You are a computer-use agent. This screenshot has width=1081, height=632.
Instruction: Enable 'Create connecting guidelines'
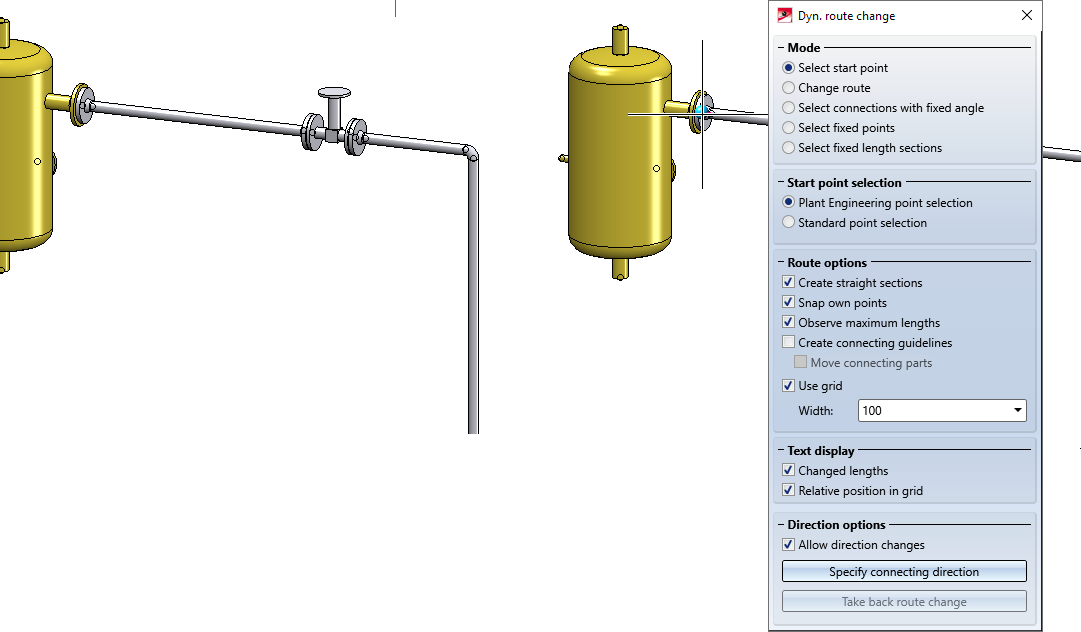[x=788, y=342]
